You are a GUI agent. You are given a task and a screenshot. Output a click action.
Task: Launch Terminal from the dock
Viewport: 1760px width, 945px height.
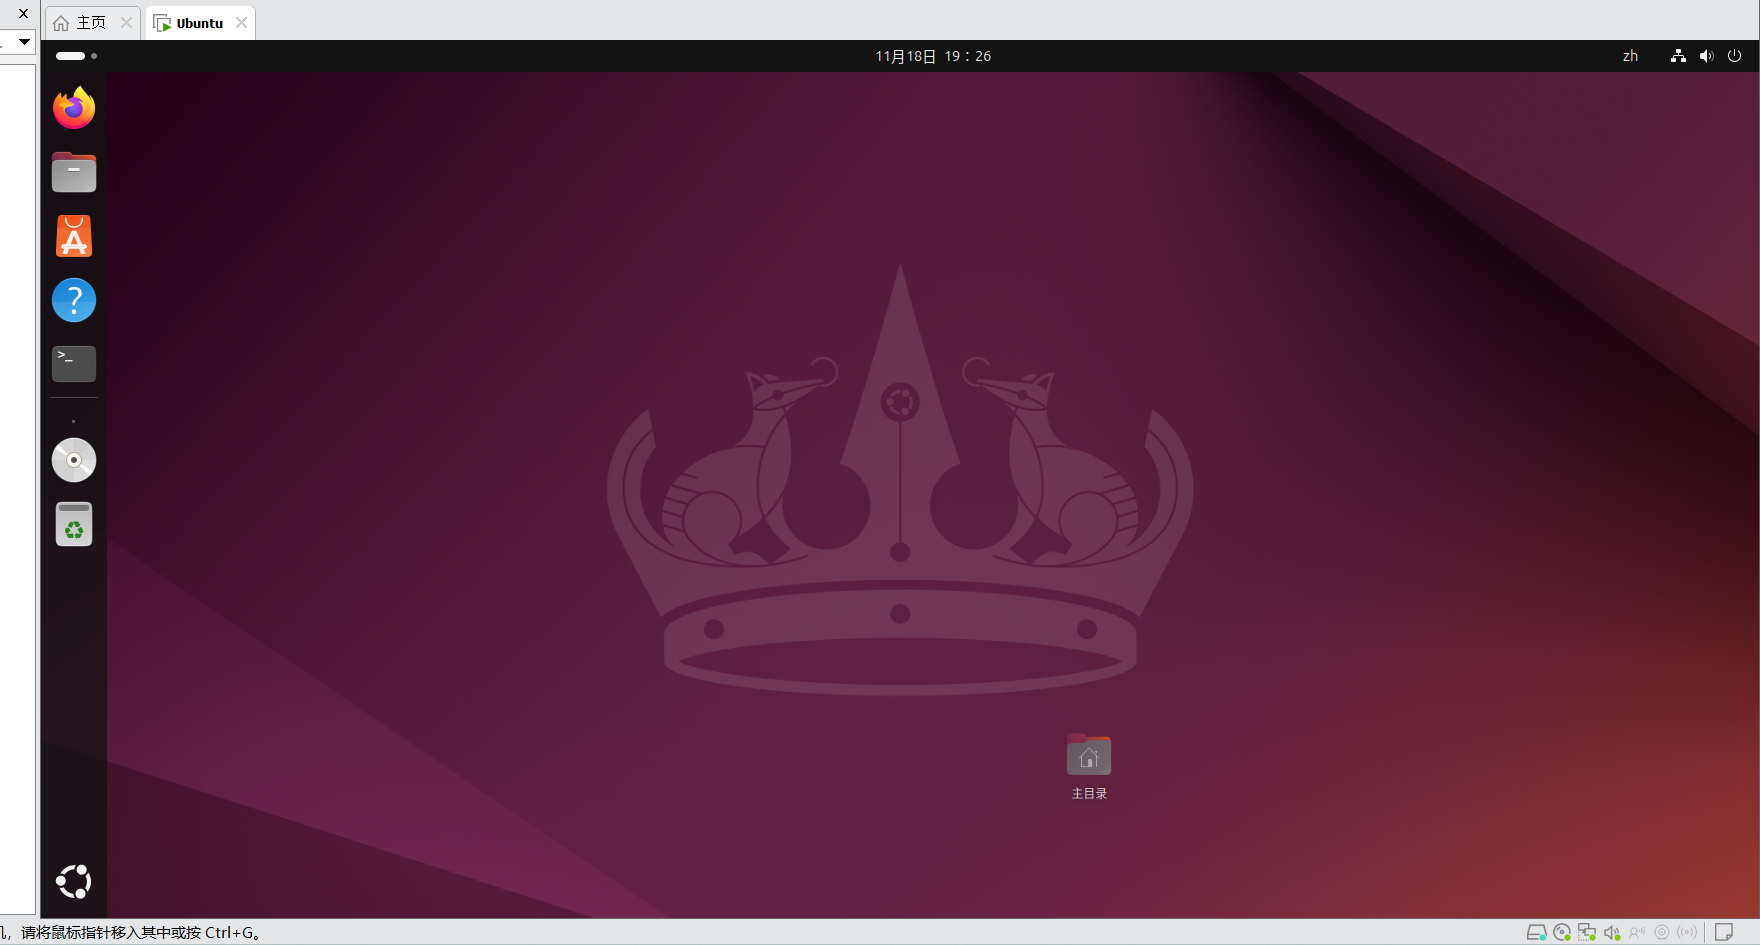coord(74,364)
